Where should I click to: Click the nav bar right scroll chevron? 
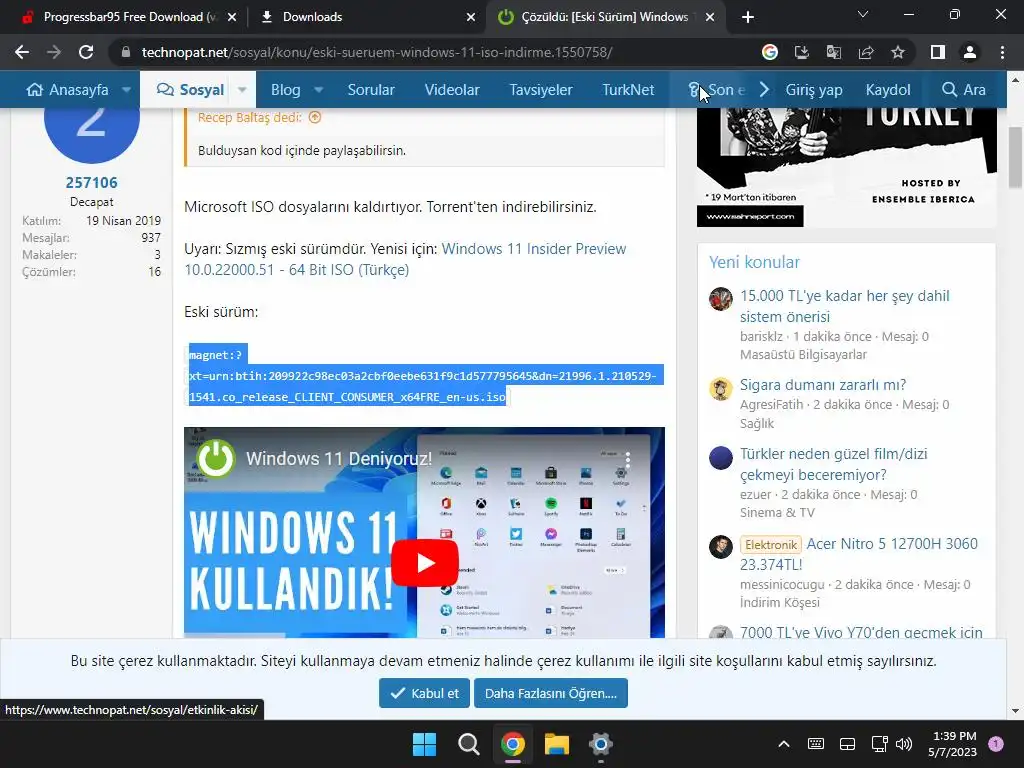click(764, 89)
